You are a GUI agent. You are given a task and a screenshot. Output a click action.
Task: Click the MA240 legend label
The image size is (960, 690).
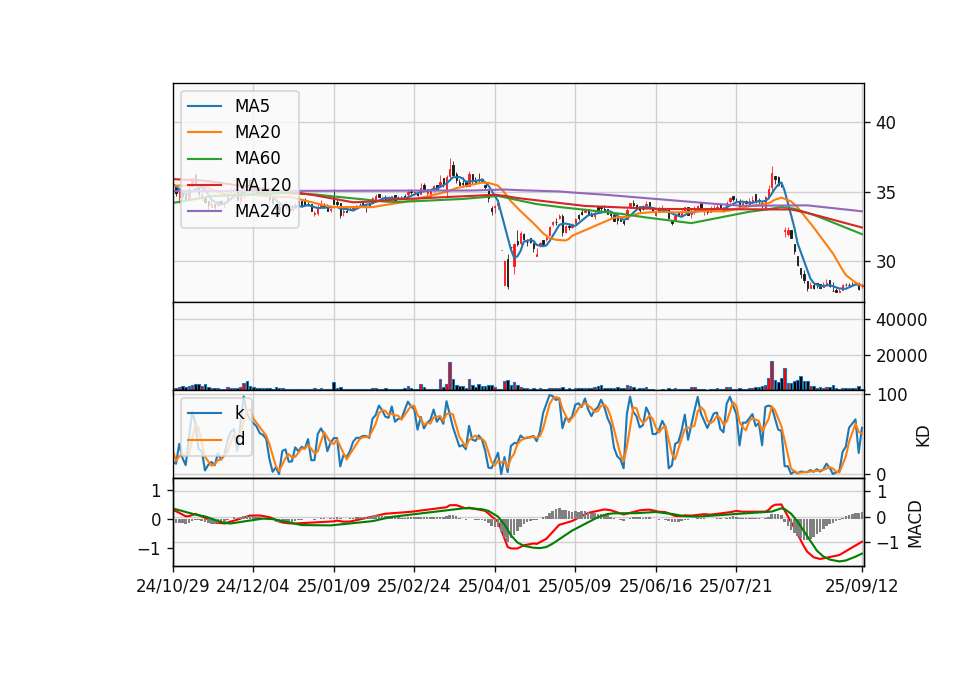[263, 211]
